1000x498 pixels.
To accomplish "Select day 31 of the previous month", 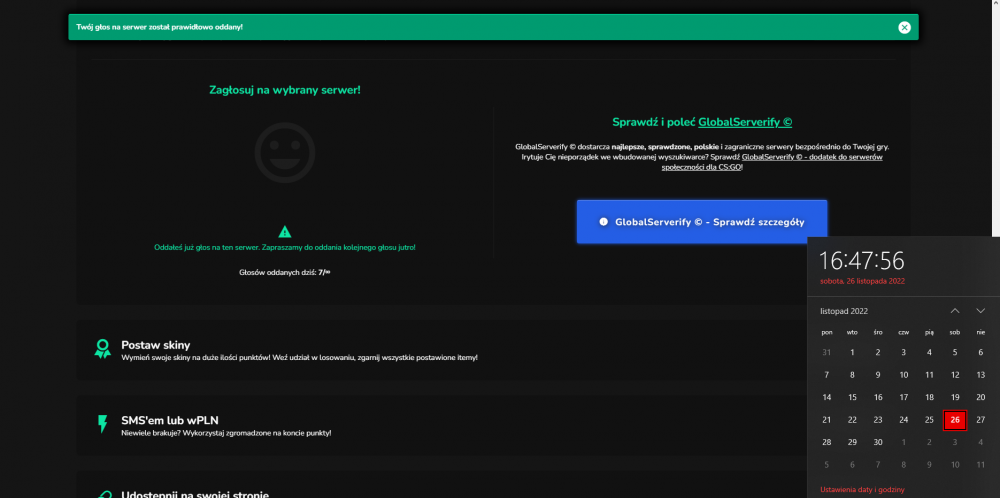I will pos(827,352).
